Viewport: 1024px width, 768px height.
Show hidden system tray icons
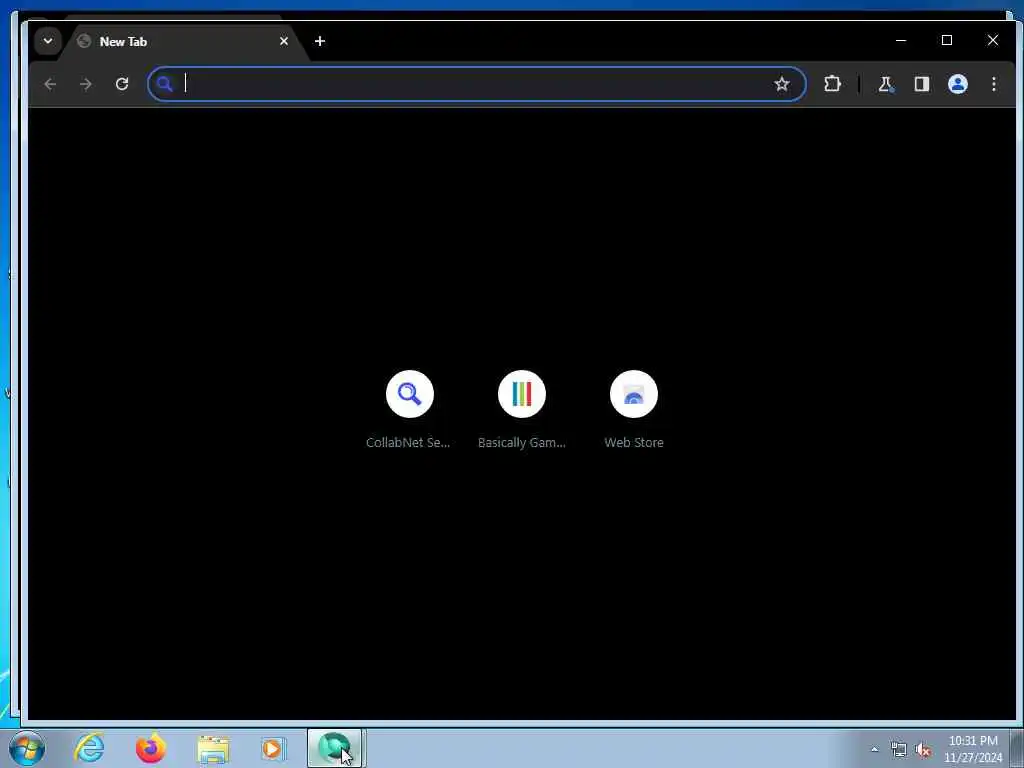pyautogui.click(x=874, y=749)
